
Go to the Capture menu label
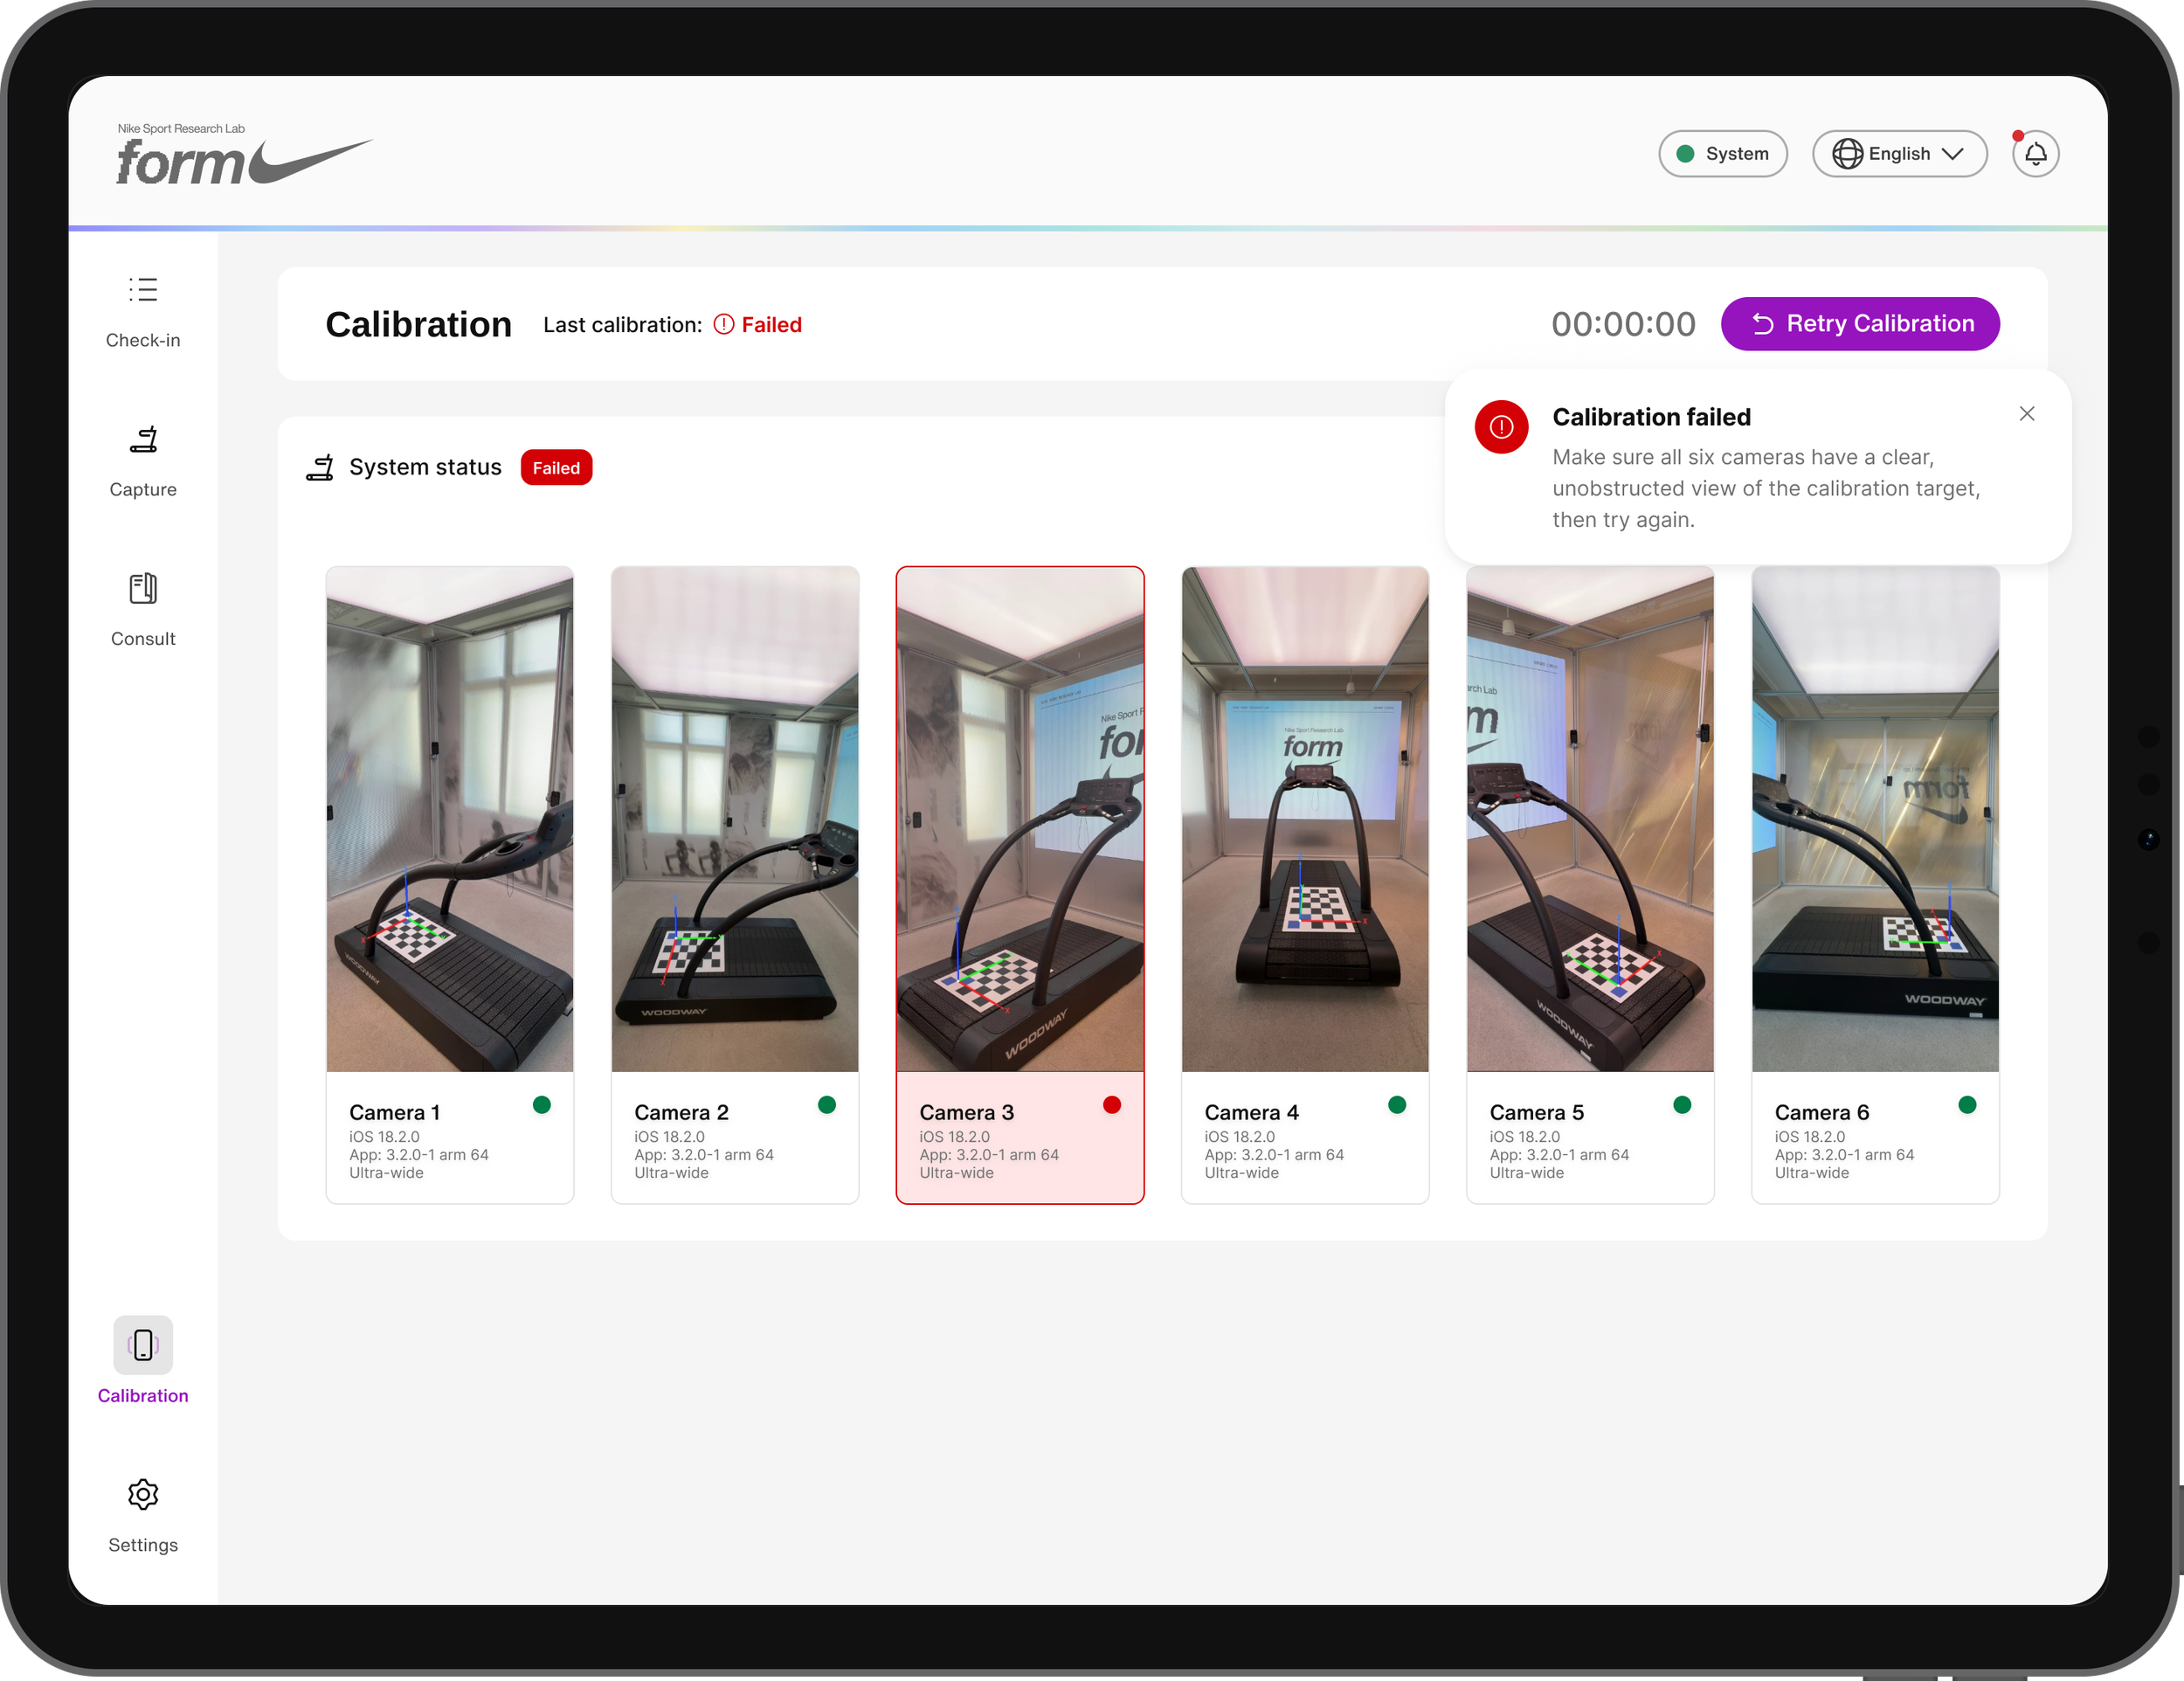(143, 489)
